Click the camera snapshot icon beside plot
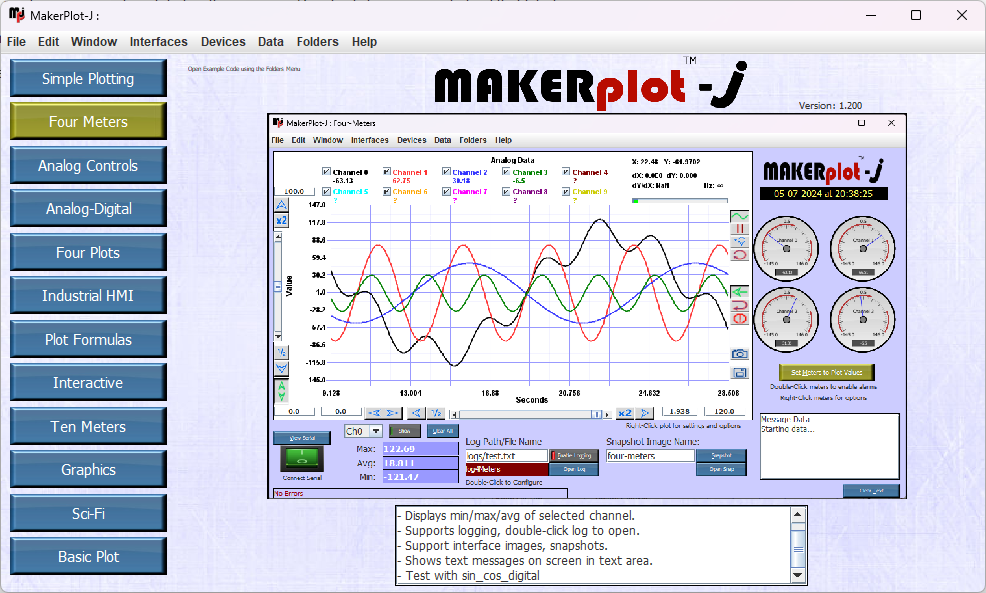 (x=740, y=354)
